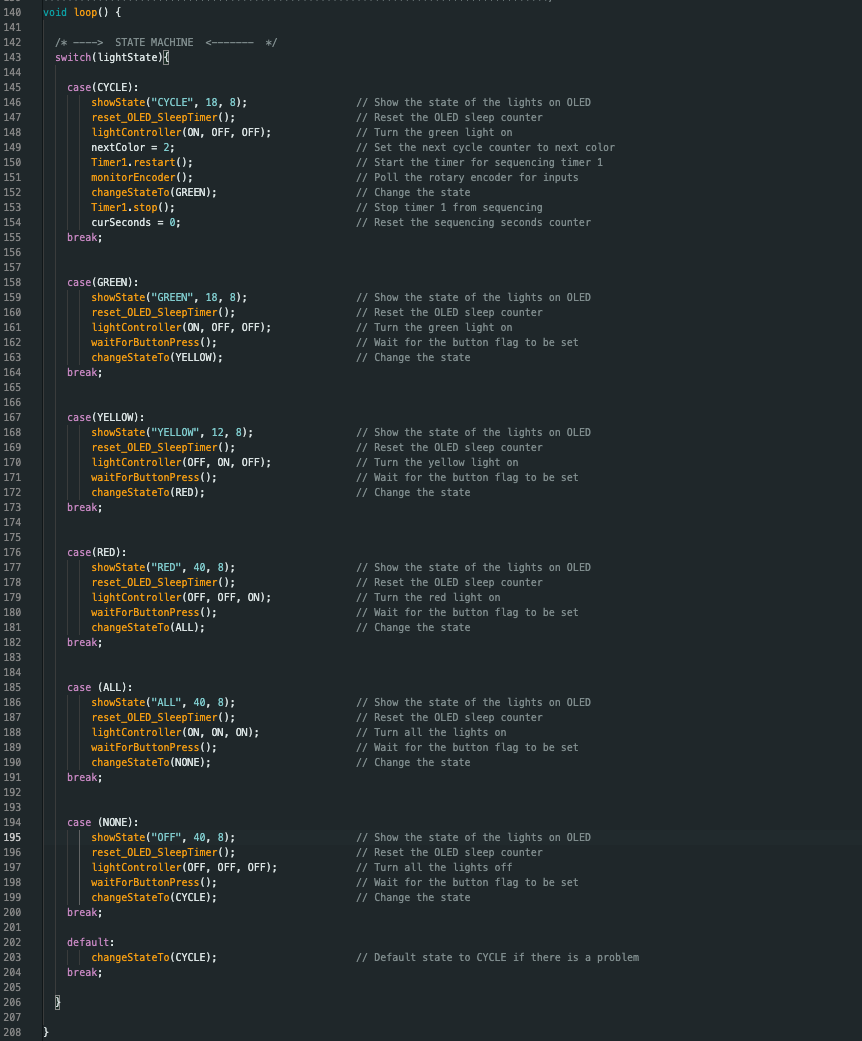Viewport: 862px width, 1041px height.
Task: Click showState("YELLOW", 12, 8); call
Action: coord(172,433)
